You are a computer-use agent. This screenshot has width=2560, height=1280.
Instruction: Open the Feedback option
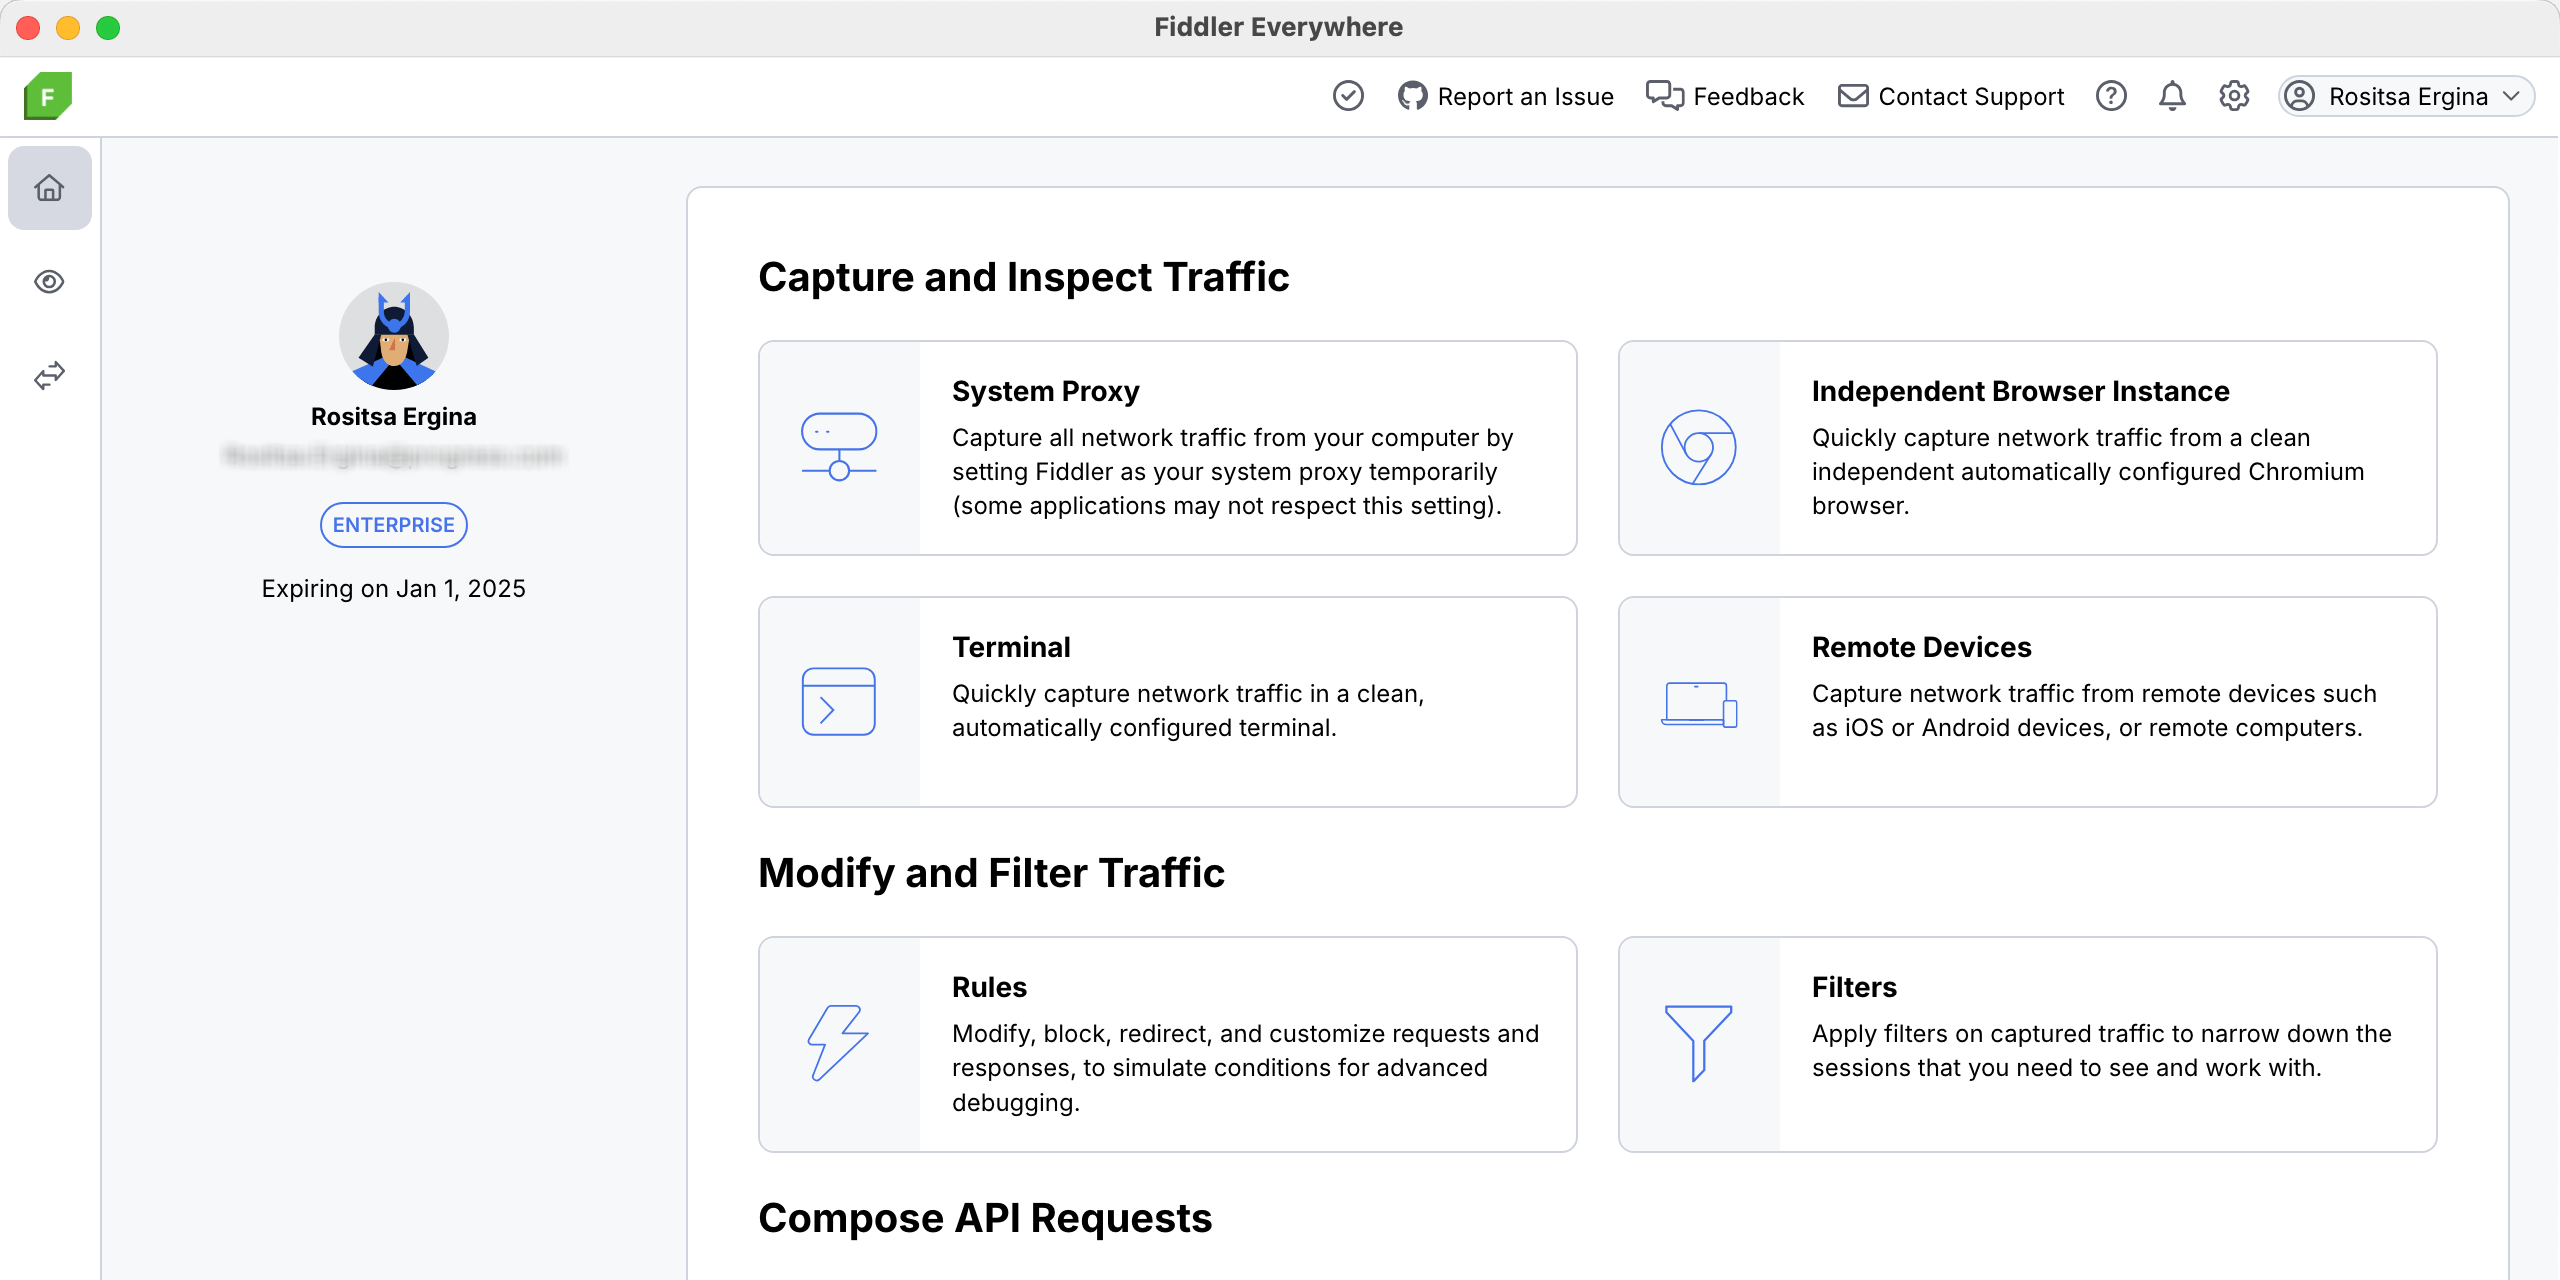(1726, 96)
